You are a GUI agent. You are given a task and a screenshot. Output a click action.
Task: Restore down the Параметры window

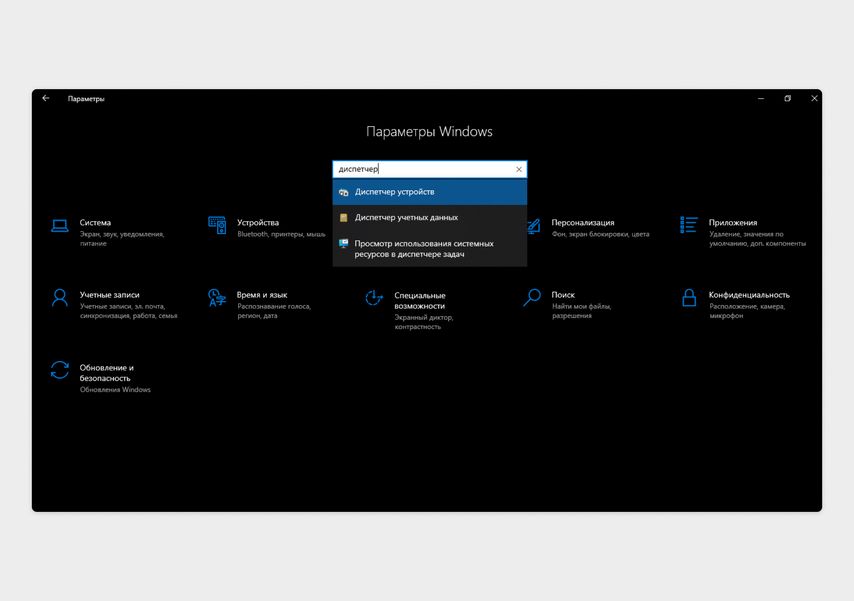(788, 99)
